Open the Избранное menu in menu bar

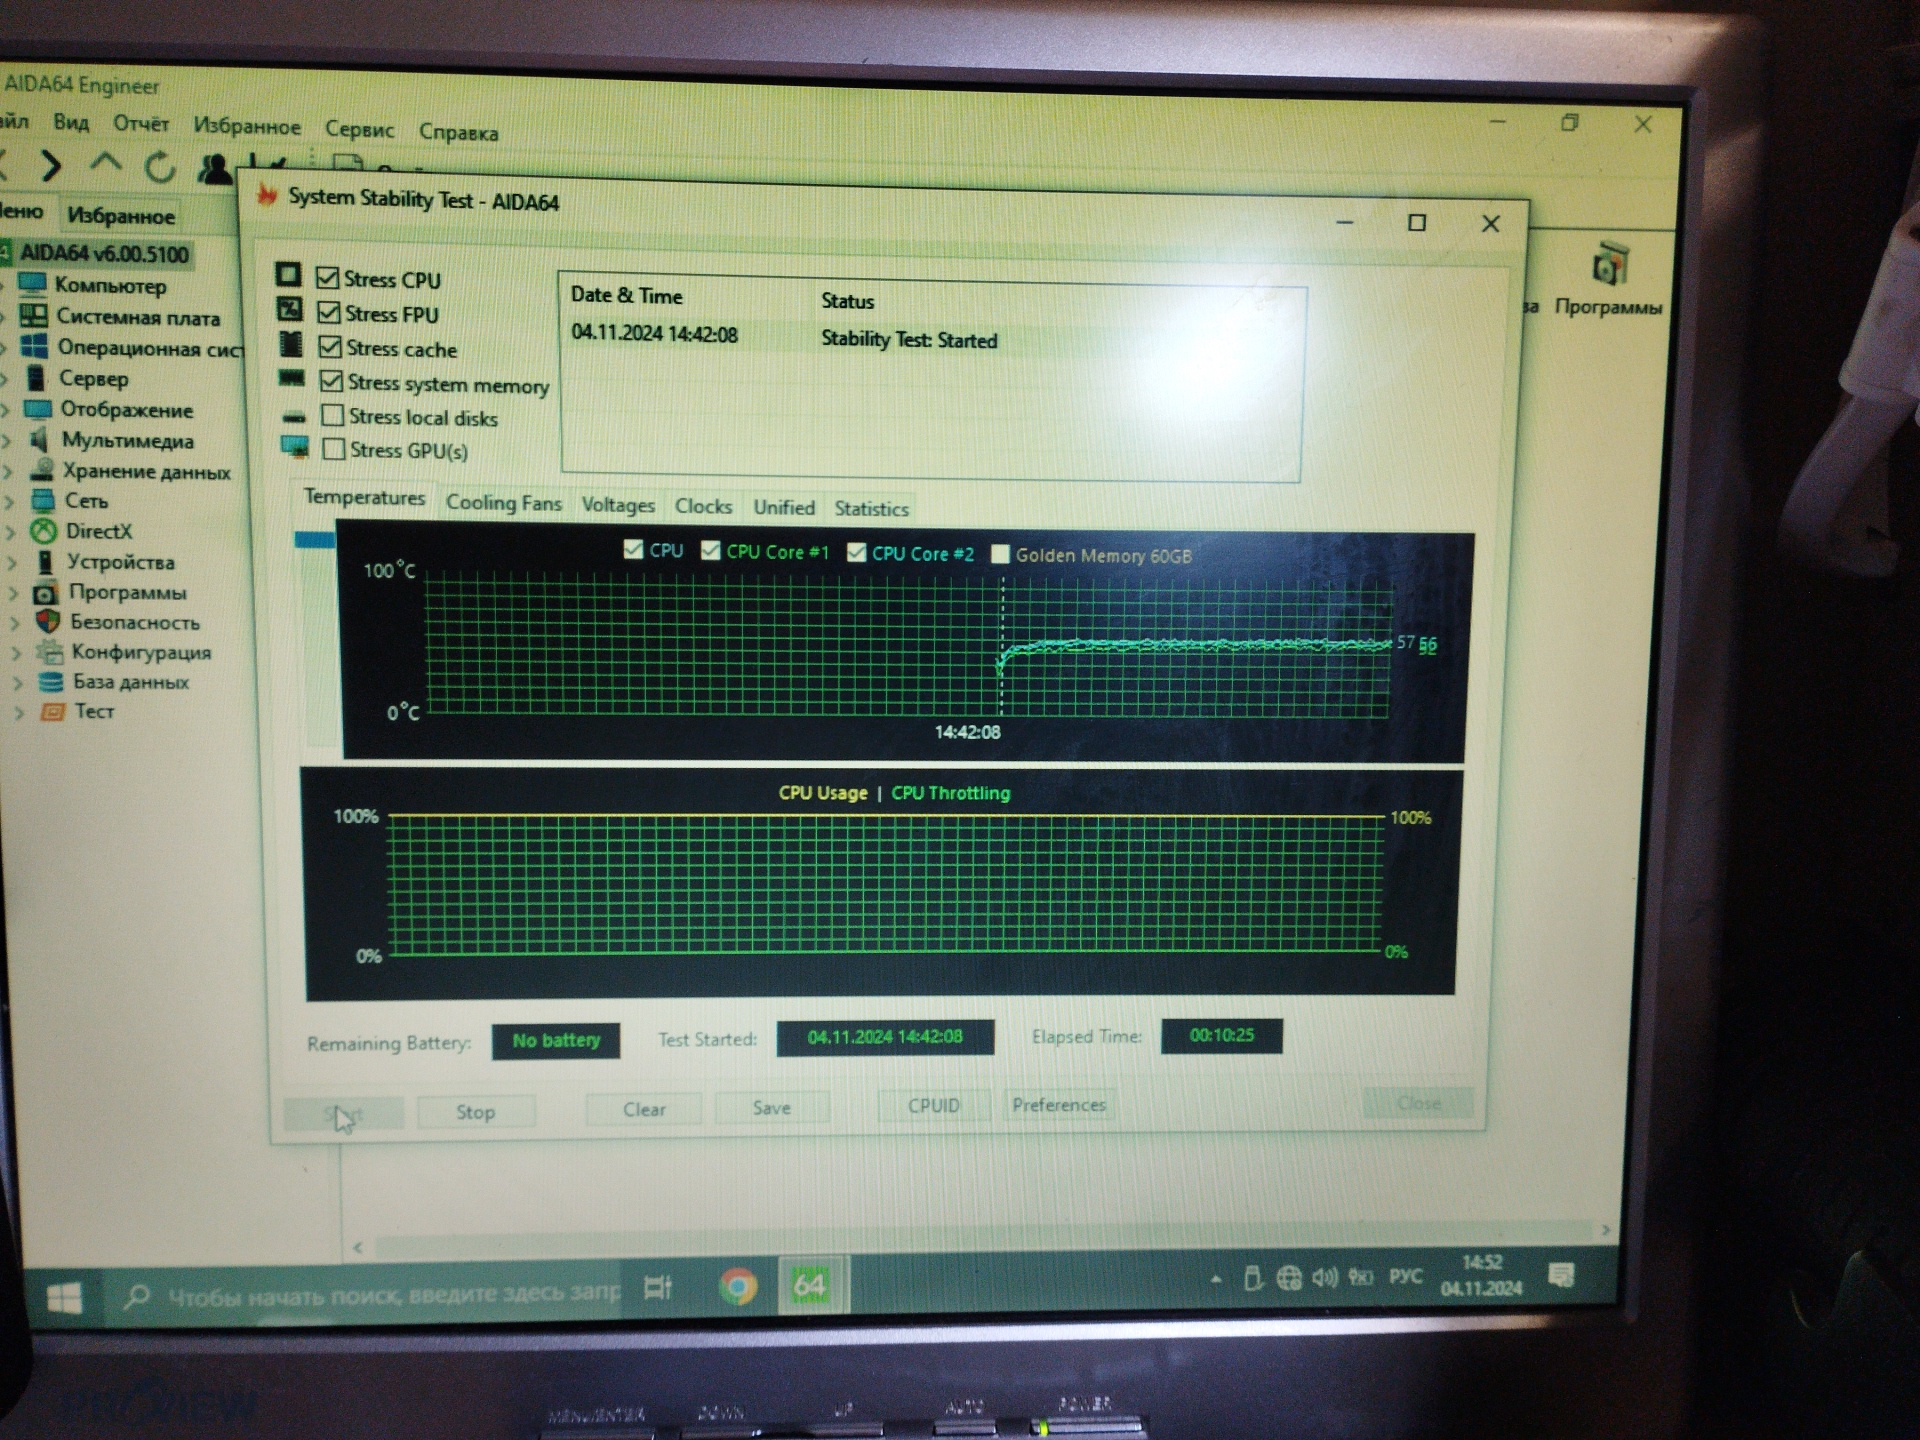point(247,126)
